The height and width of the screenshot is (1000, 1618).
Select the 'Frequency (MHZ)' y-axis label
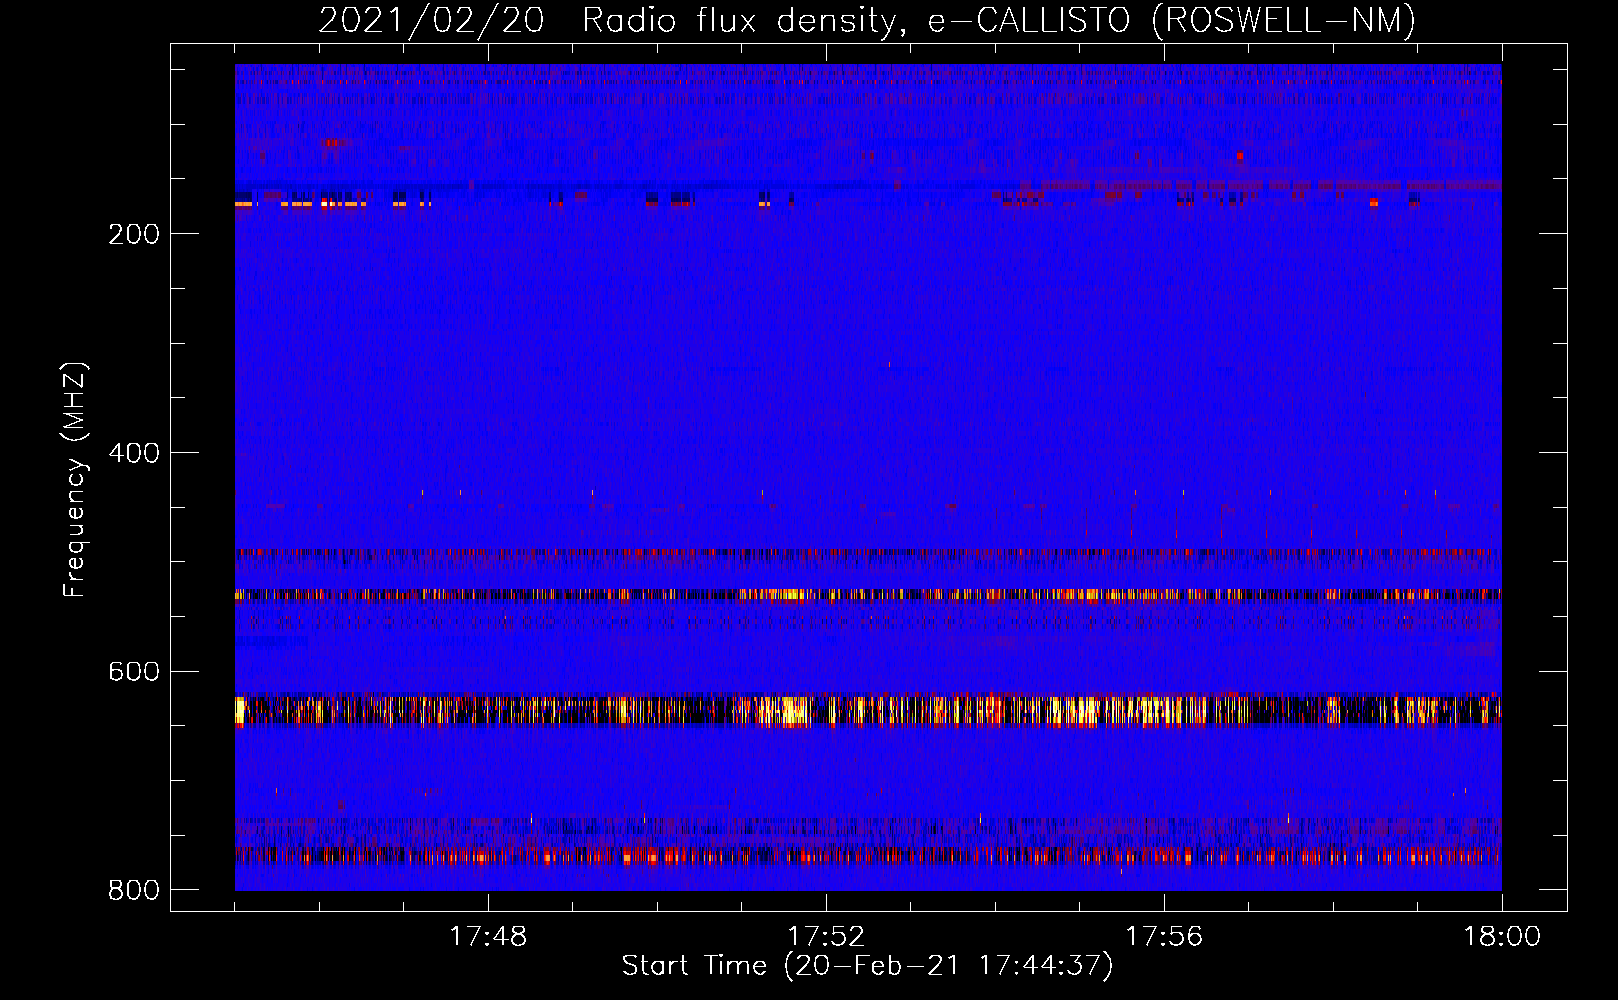tap(75, 480)
